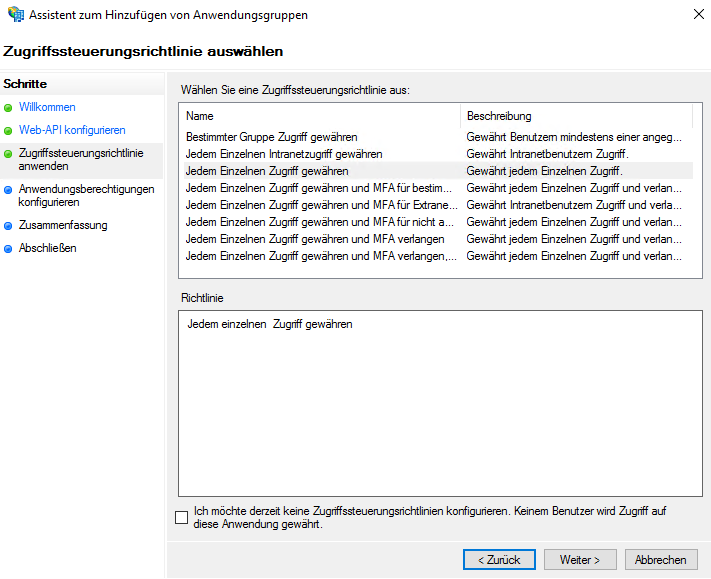Viewport: 711px width, 579px height.
Task: Select policy Bestimmter Gruppe Zugriff gewähren
Action: coord(272,137)
